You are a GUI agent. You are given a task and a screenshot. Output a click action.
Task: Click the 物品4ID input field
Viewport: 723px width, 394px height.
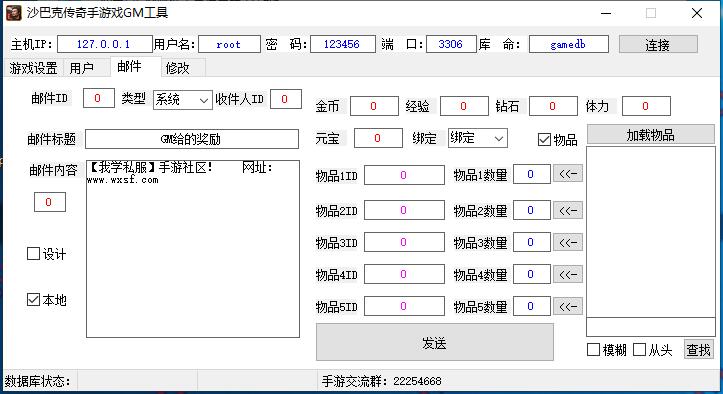coord(404,274)
